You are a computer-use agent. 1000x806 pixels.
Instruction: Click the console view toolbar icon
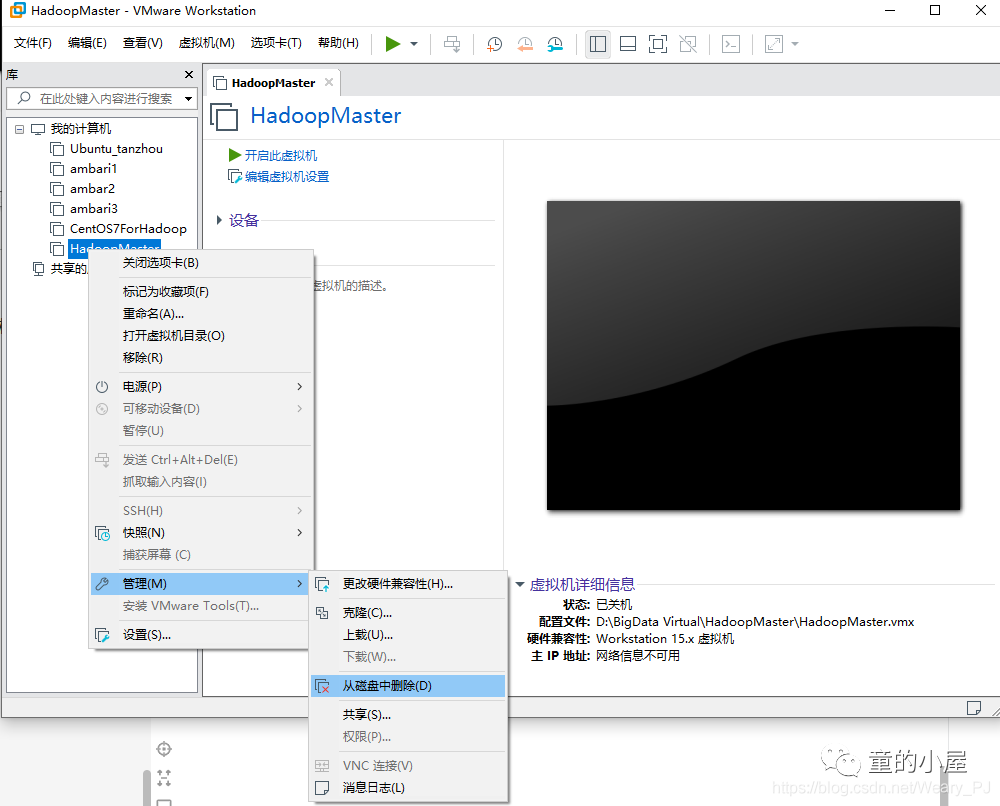[731, 44]
